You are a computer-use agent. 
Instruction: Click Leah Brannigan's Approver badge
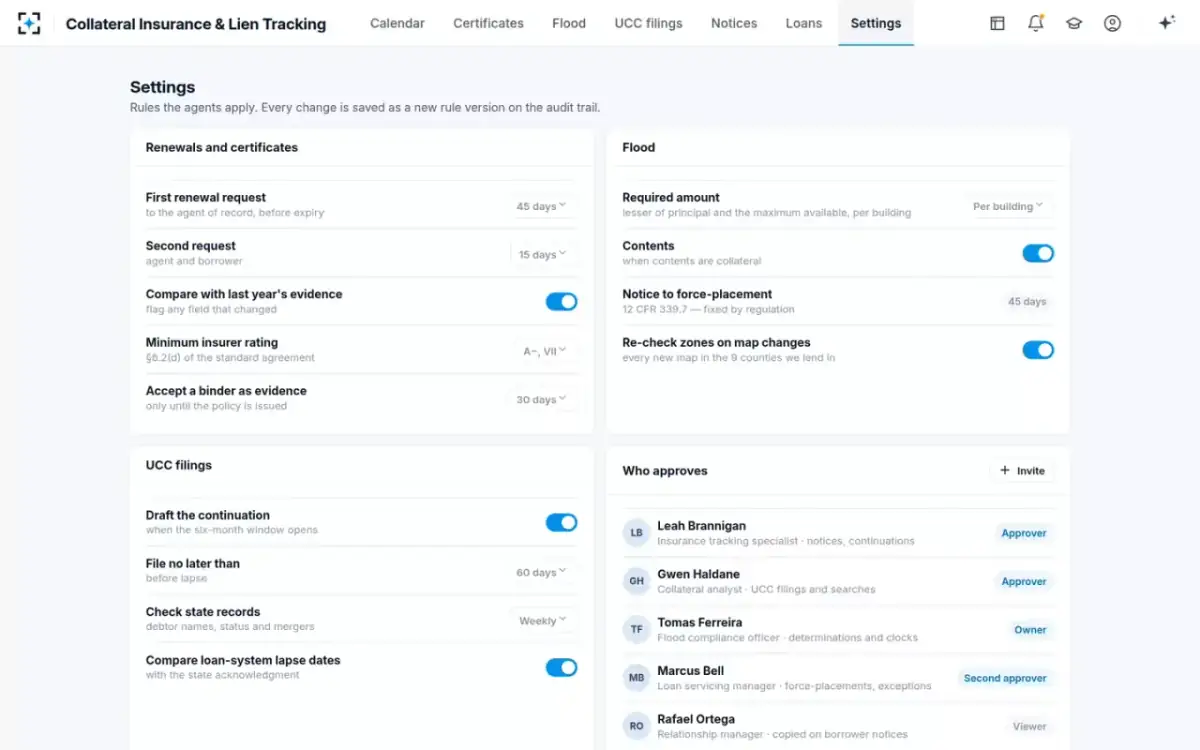(1024, 533)
